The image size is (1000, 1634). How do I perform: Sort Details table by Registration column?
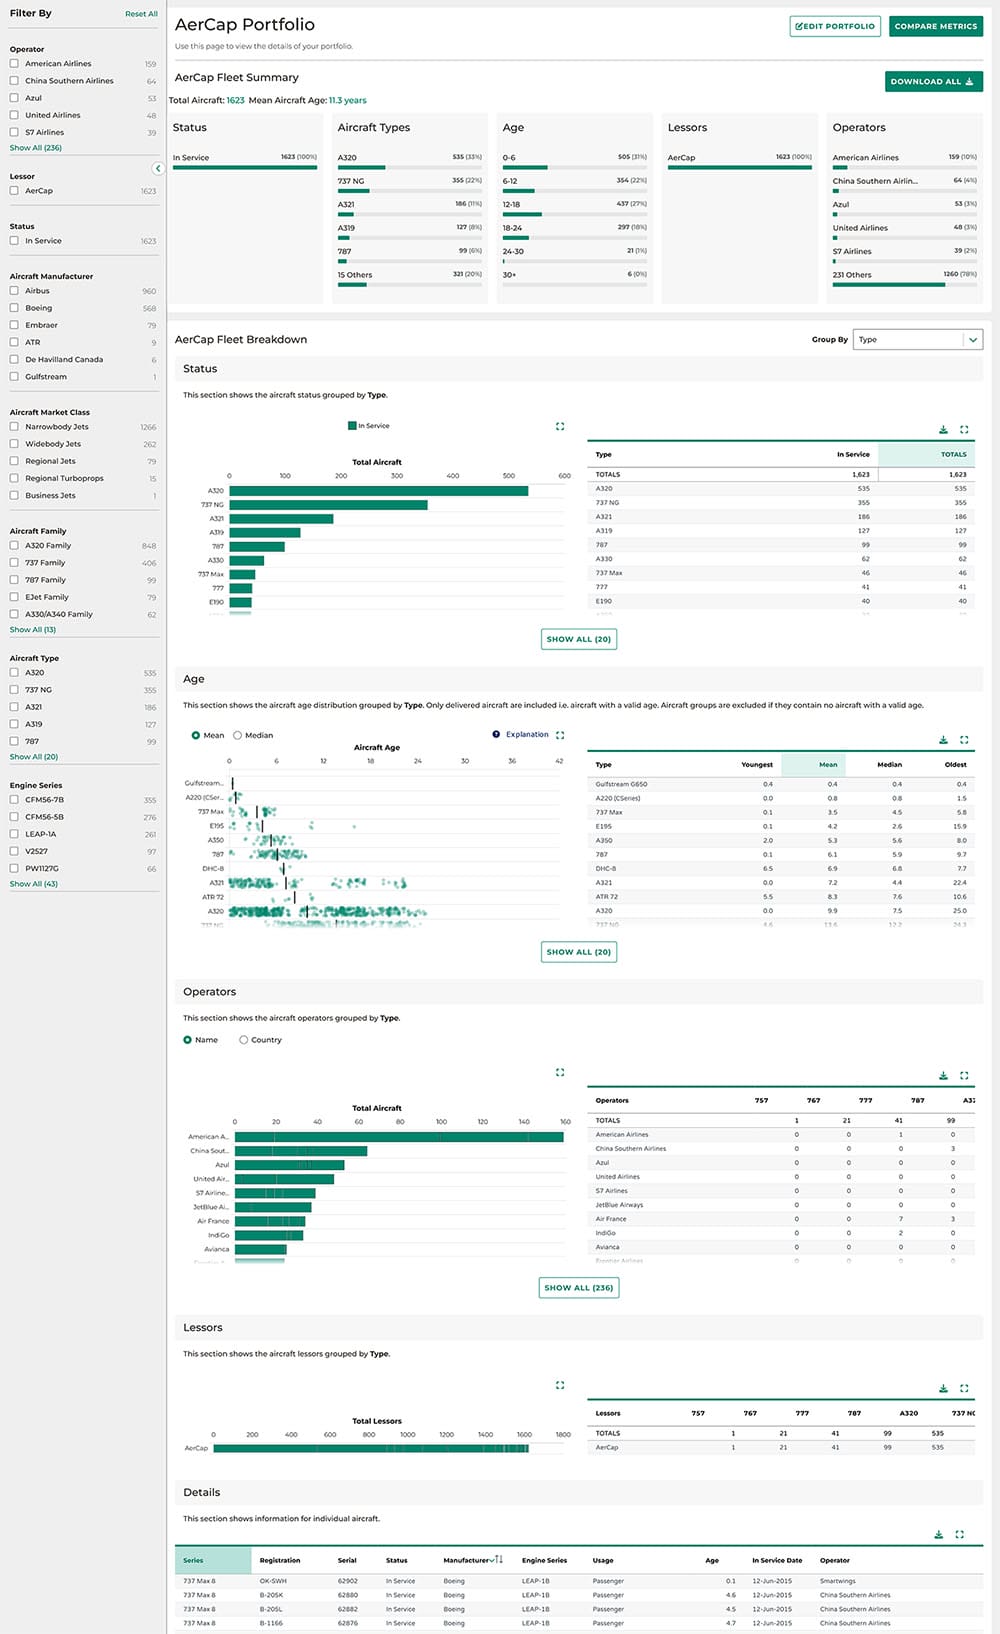[280, 1560]
